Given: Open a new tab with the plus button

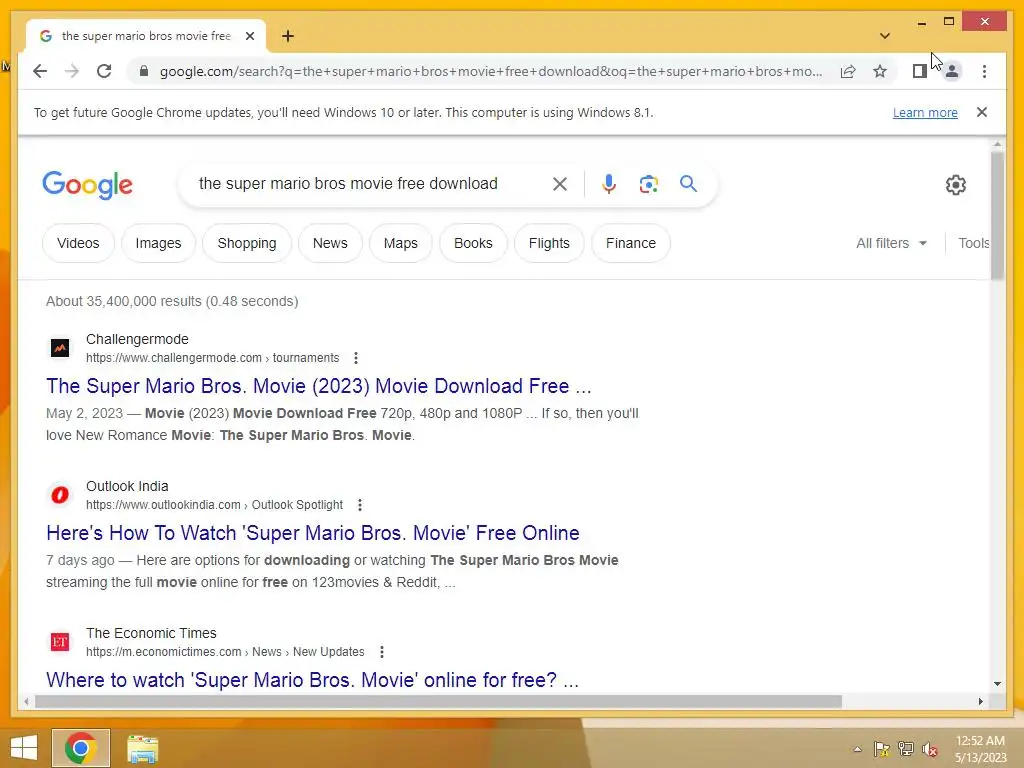Looking at the screenshot, I should [x=288, y=36].
